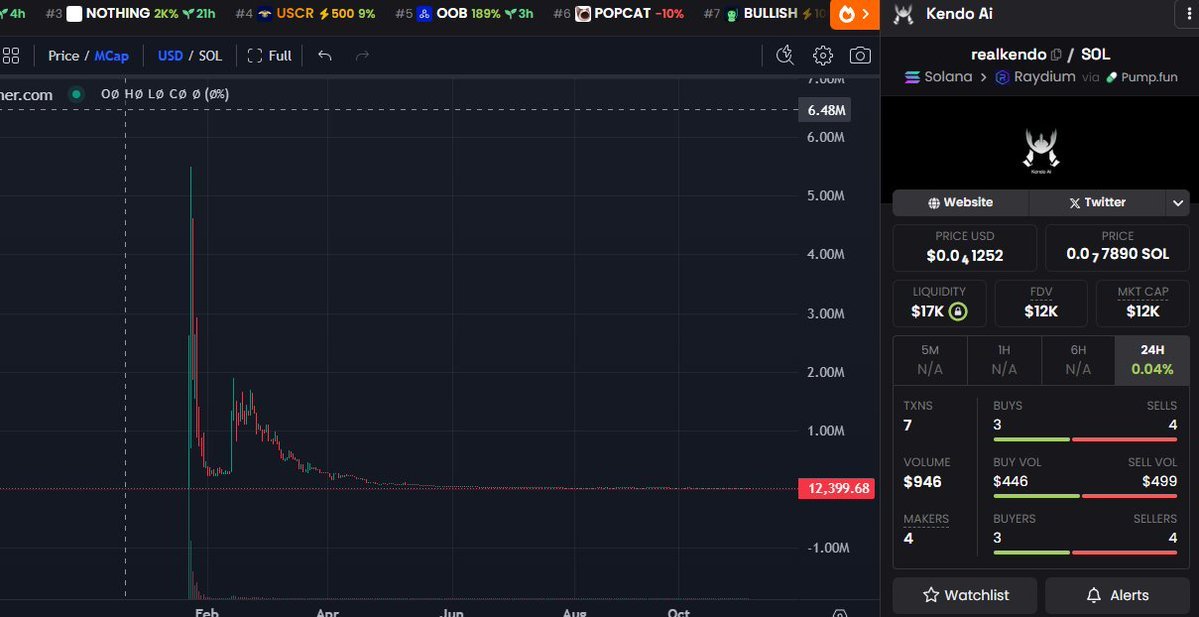Click the MKT CAP $12K value
Screen dimensions: 1199x617
(x=1142, y=311)
